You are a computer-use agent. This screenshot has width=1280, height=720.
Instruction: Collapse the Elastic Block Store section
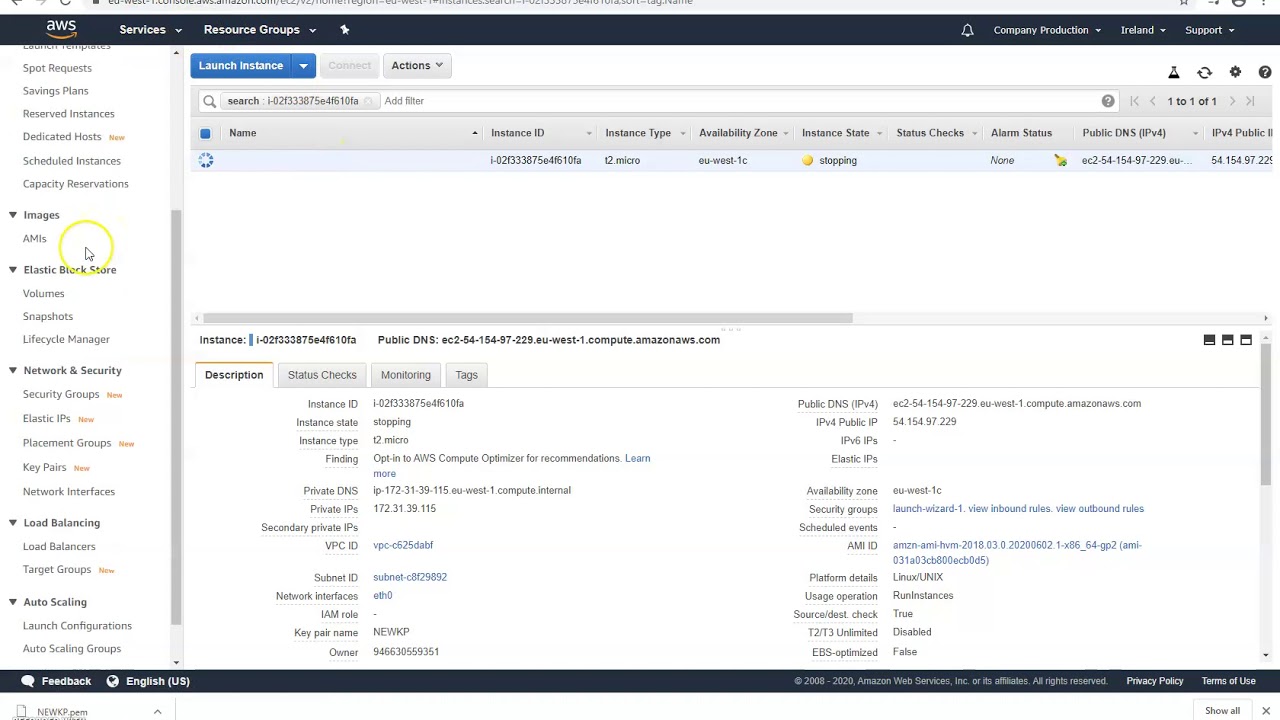pos(13,269)
